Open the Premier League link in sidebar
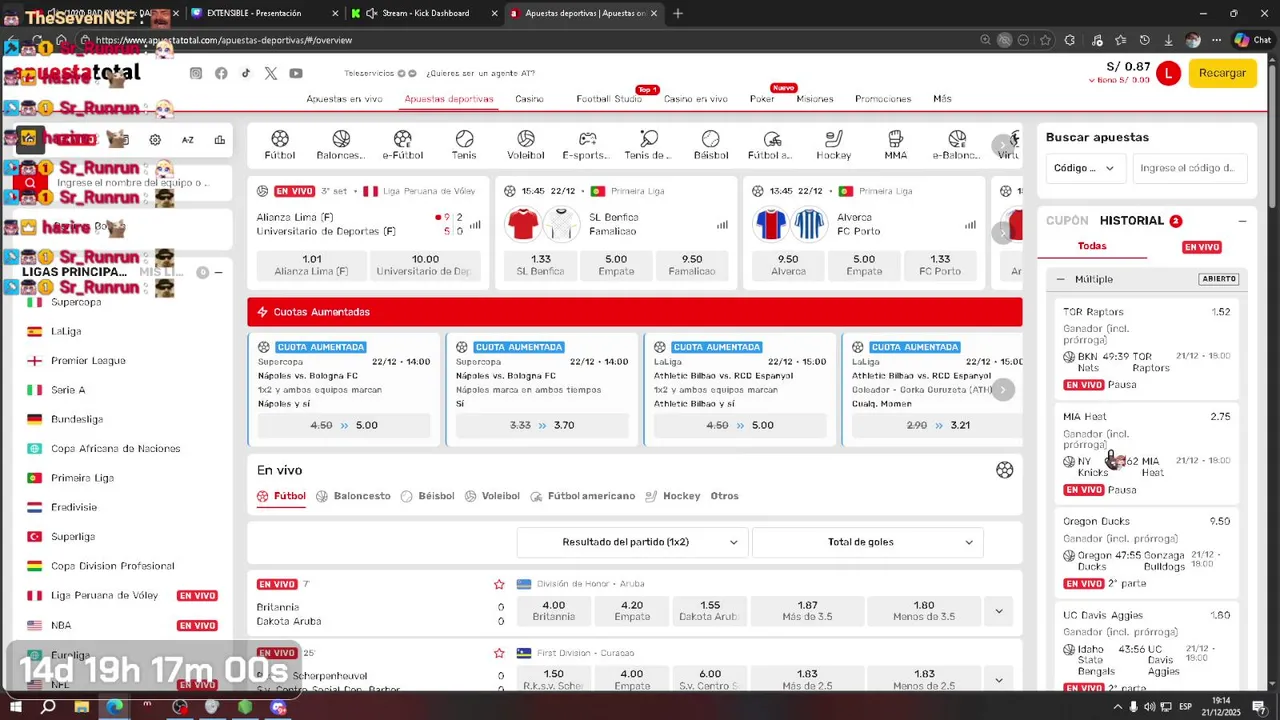Screen dimensions: 1280x720 tap(88, 361)
